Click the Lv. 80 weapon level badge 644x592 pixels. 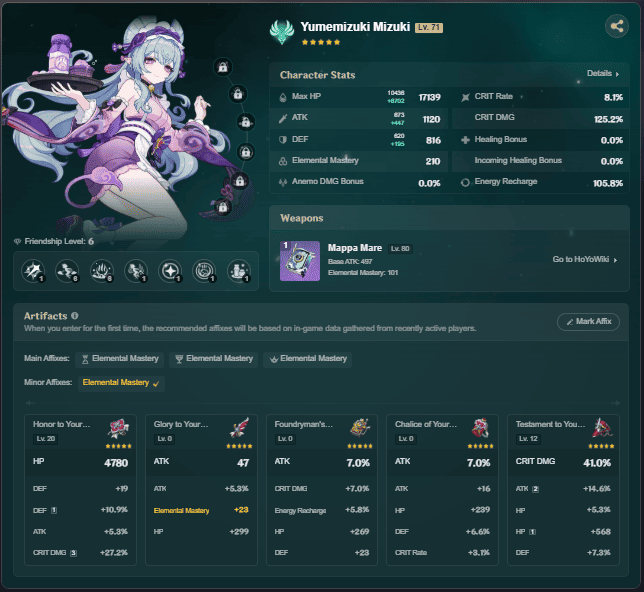pyautogui.click(x=400, y=249)
